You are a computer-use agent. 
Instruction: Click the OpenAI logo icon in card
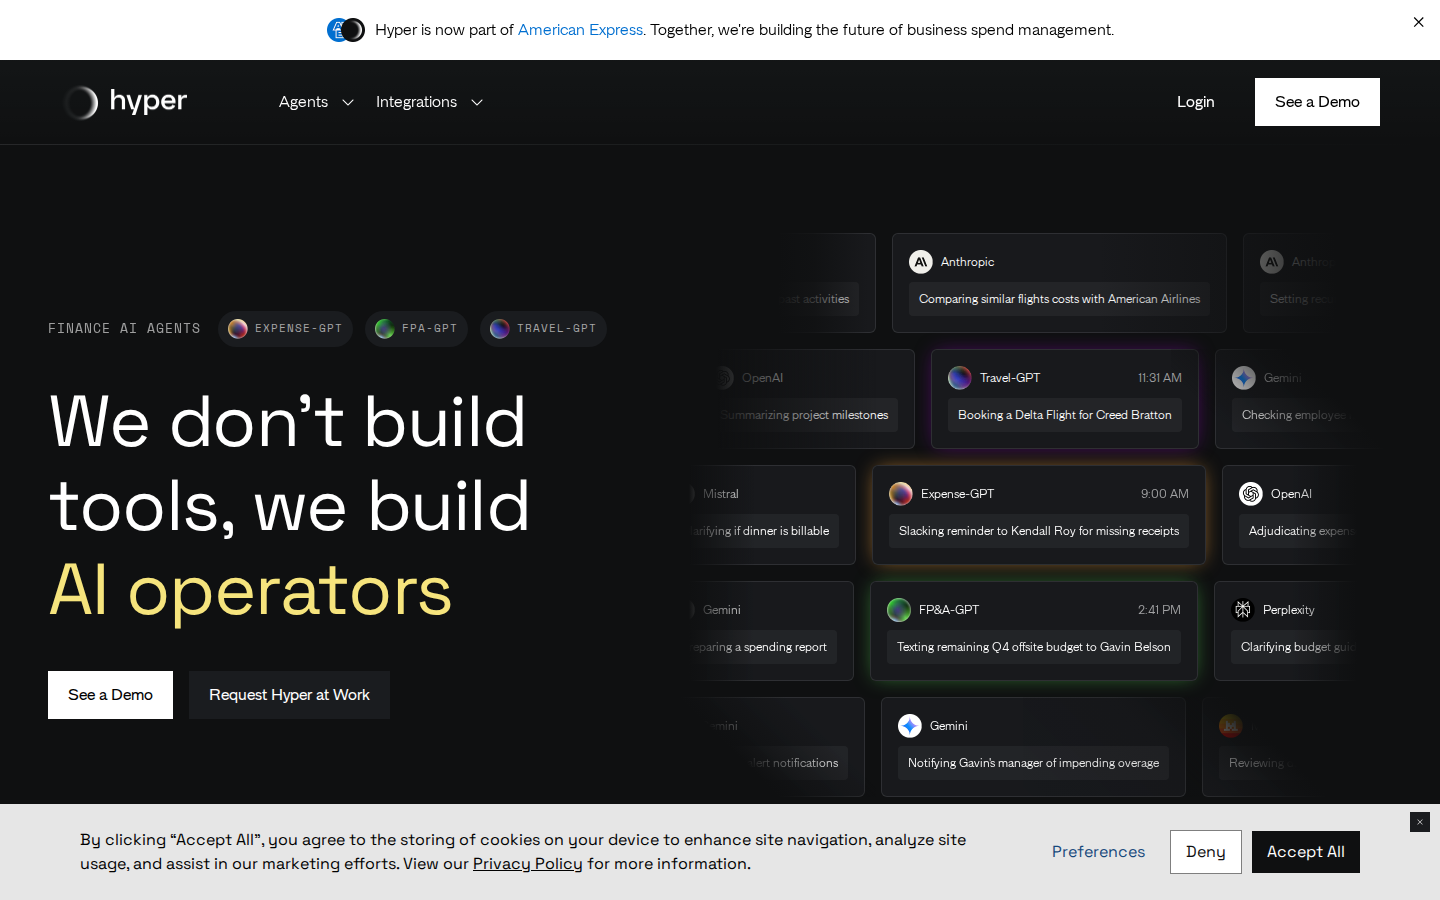pyautogui.click(x=1251, y=494)
